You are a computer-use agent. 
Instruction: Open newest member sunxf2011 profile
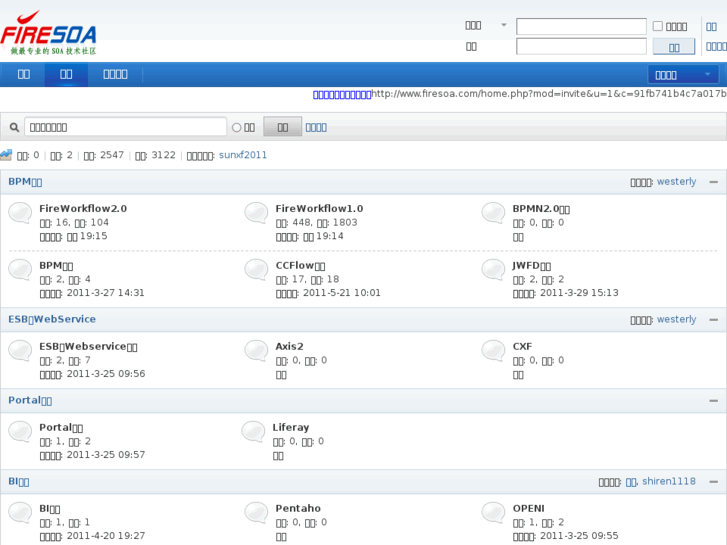pyautogui.click(x=243, y=155)
